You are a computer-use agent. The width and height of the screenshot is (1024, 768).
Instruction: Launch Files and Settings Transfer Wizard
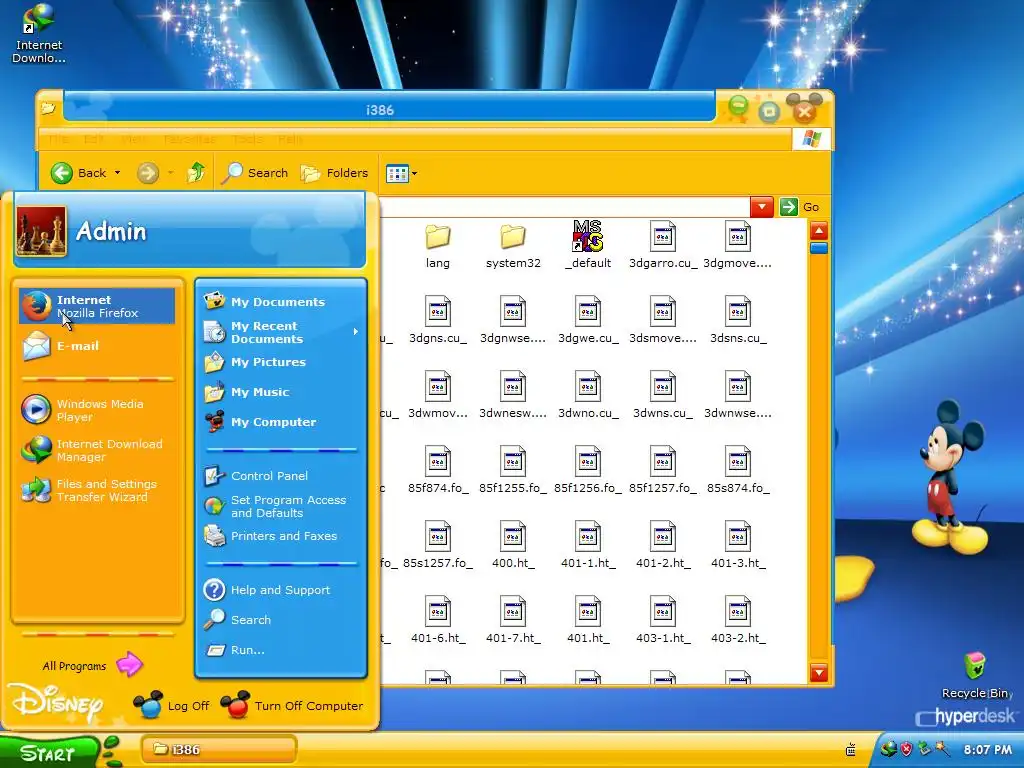tap(97, 490)
